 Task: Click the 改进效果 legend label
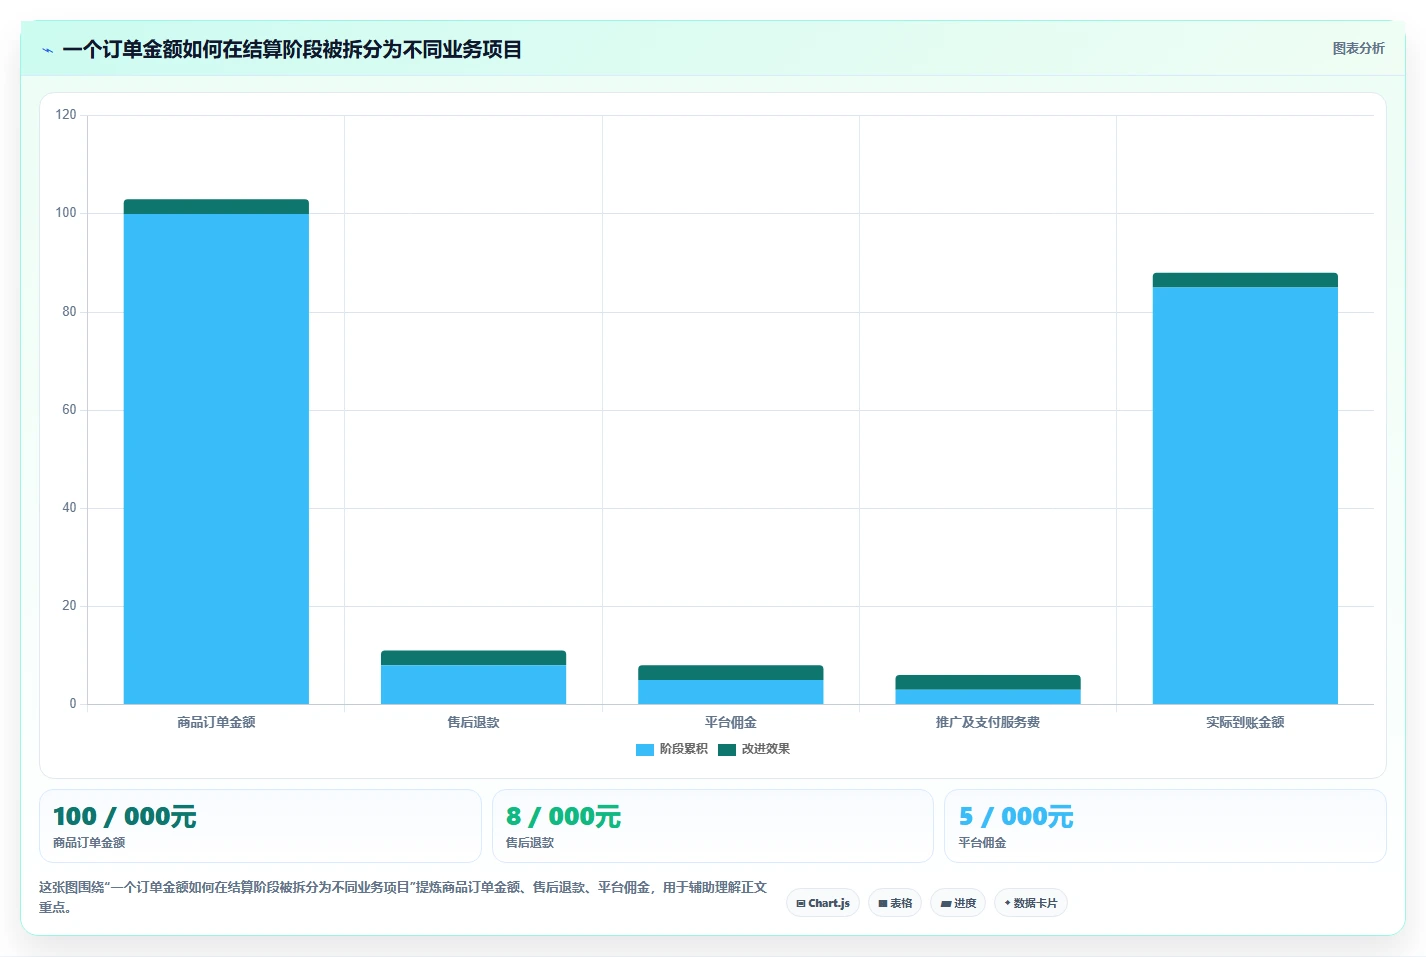point(765,749)
